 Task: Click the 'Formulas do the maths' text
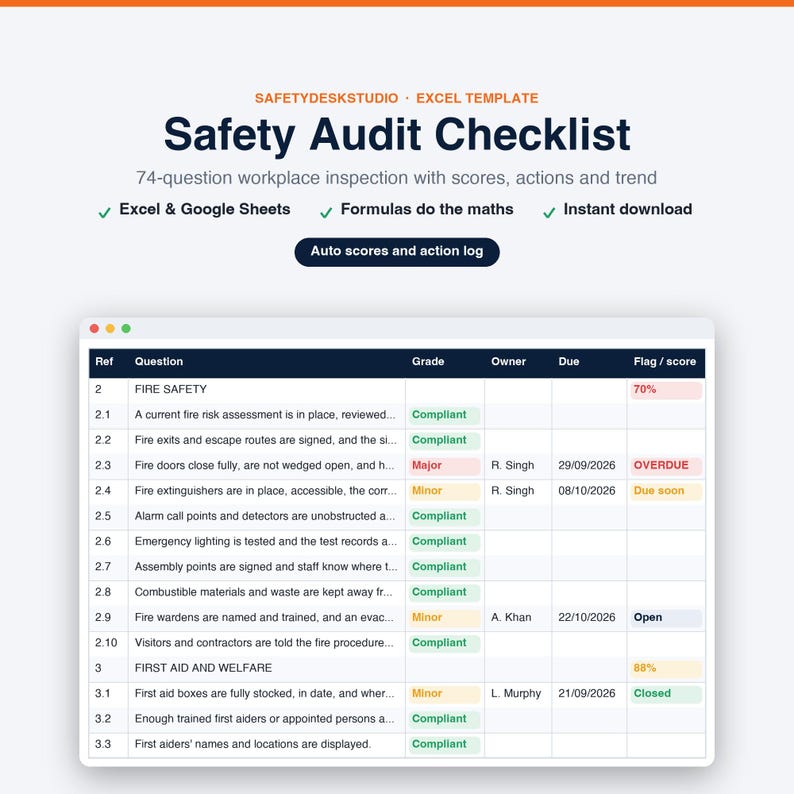[x=427, y=209]
